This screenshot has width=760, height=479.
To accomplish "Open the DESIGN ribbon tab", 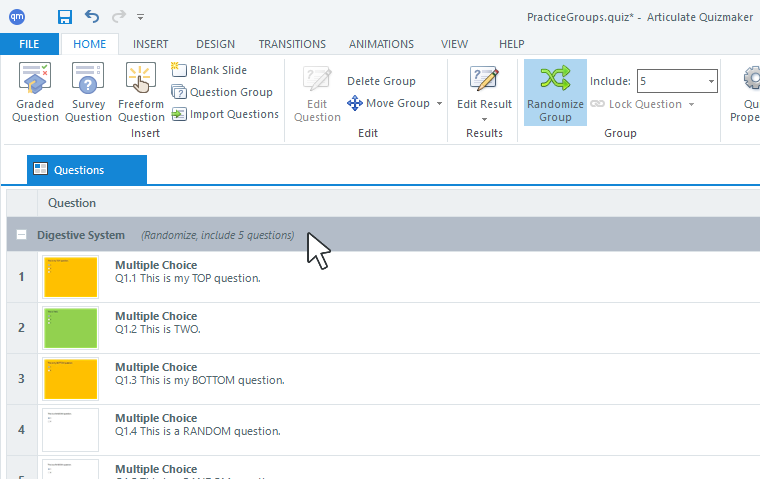I will [x=215, y=44].
